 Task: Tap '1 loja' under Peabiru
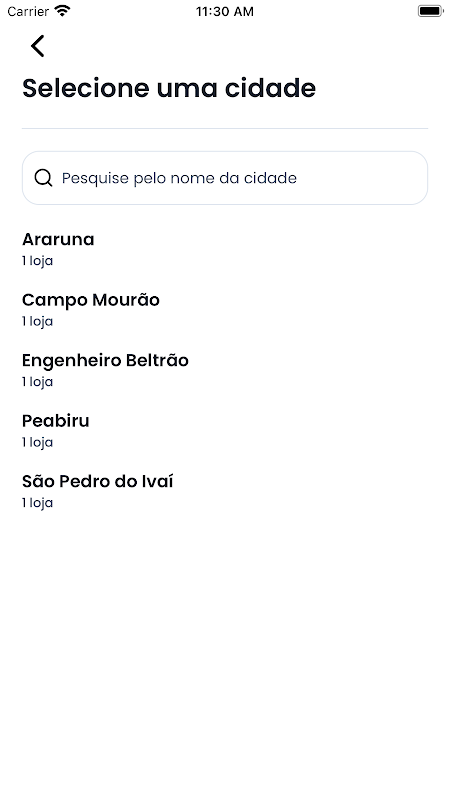(x=37, y=442)
